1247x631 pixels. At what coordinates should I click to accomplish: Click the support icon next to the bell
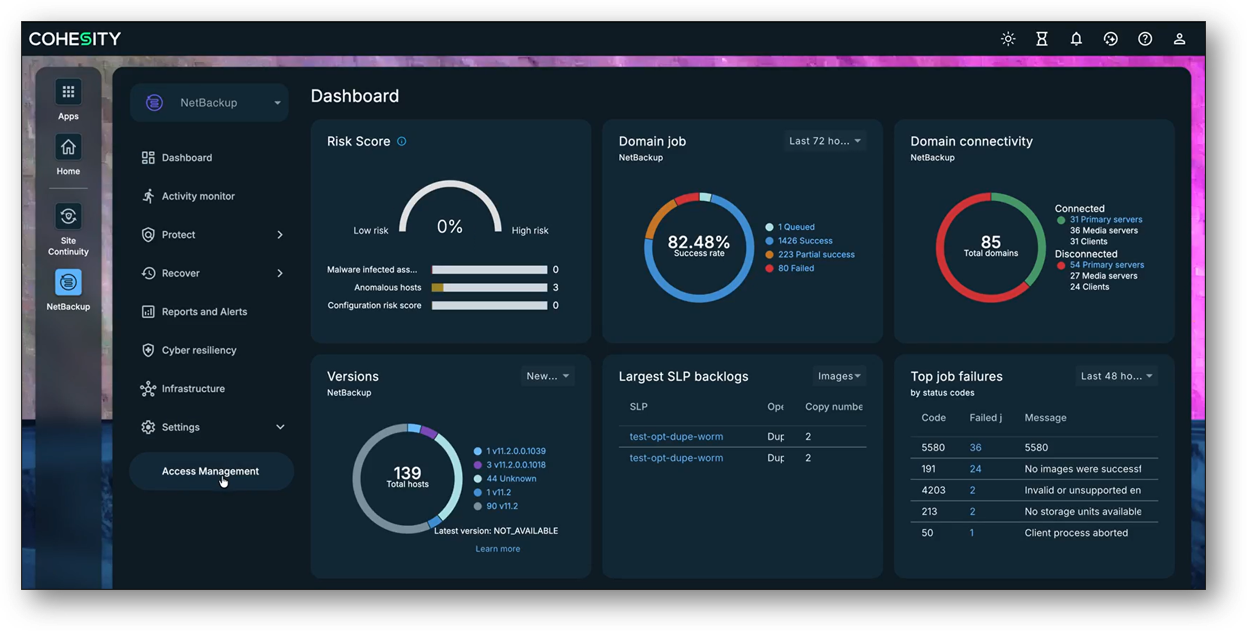point(1111,39)
